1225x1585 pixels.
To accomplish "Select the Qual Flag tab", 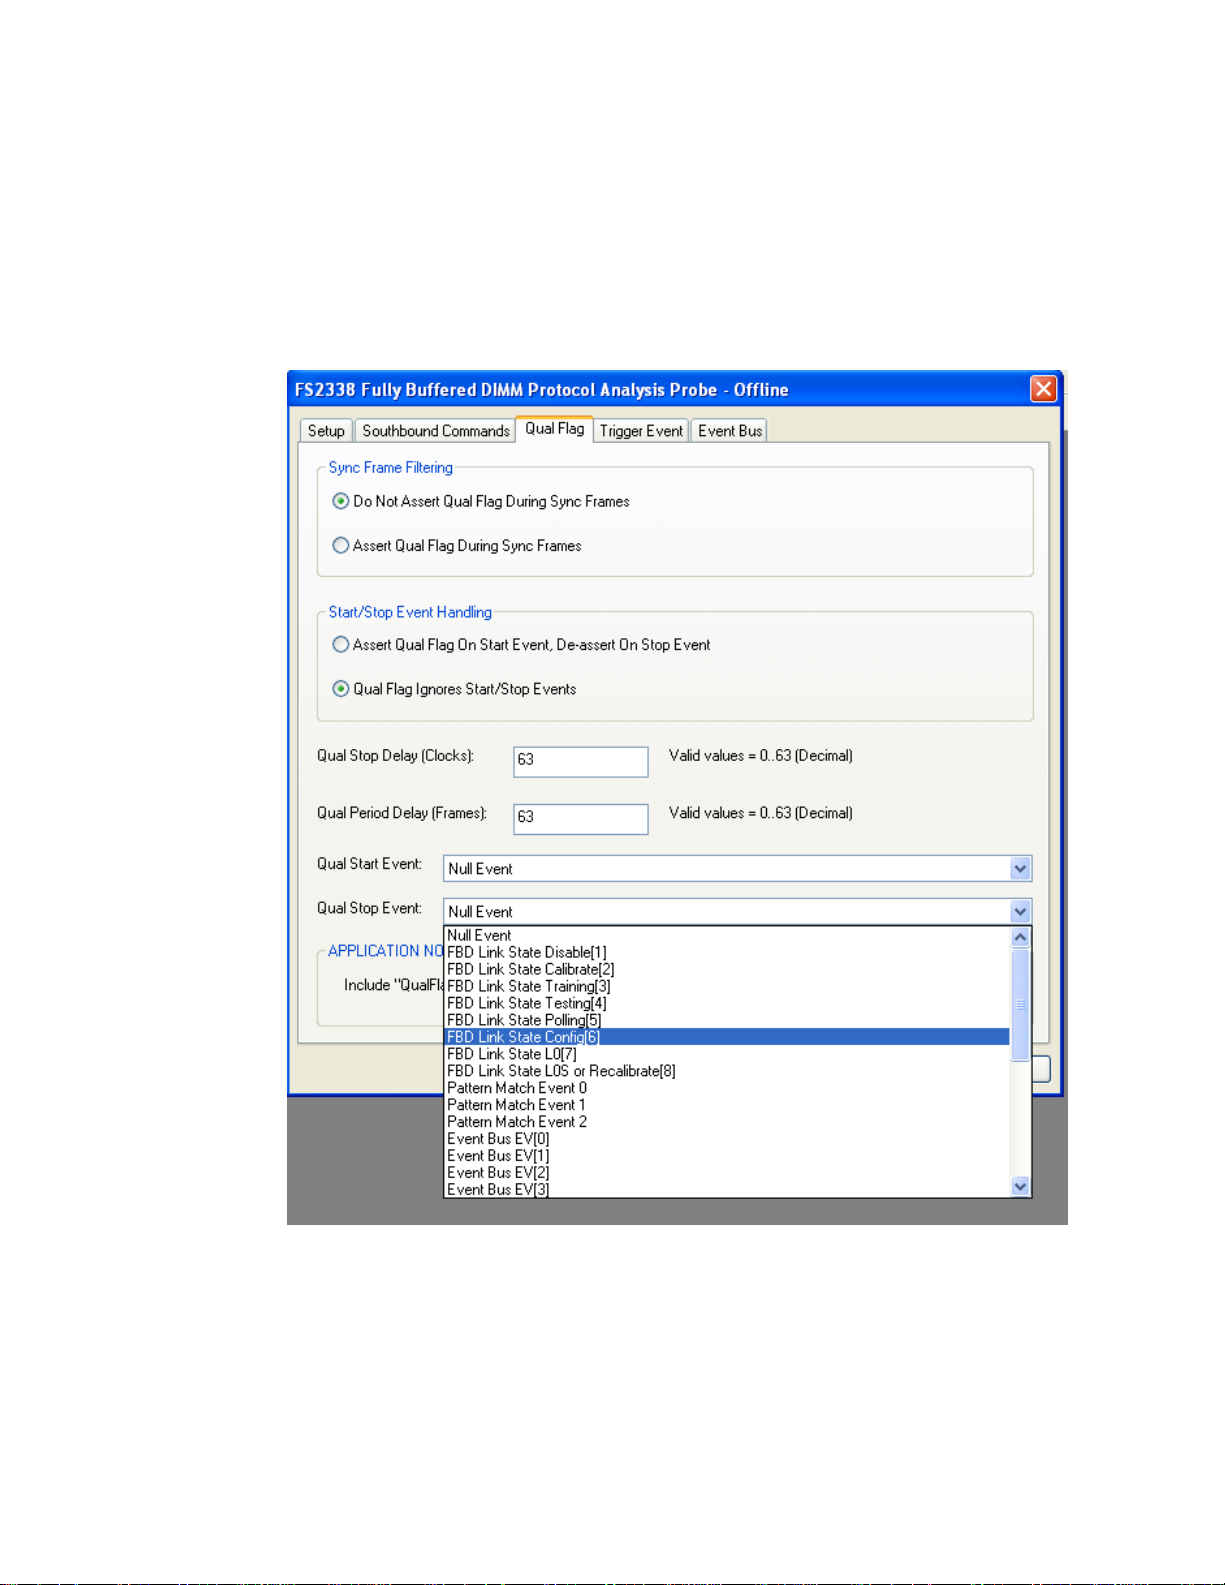I will point(555,429).
